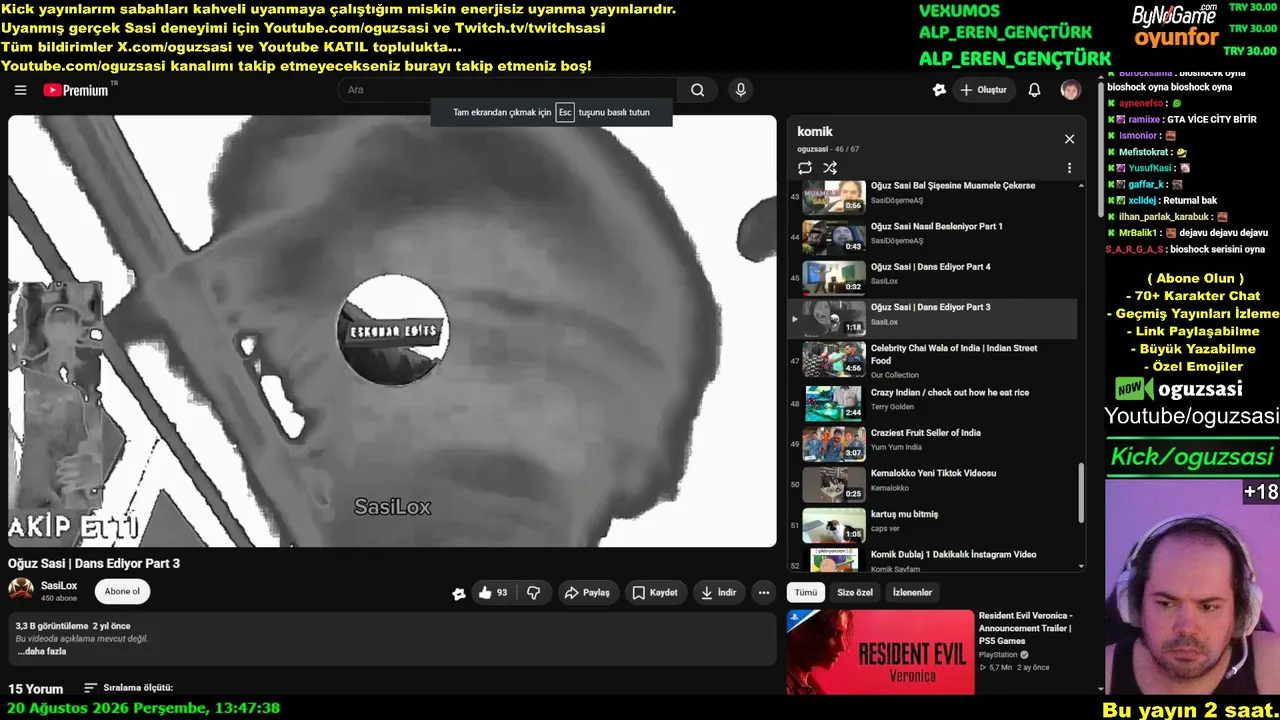Viewport: 1280px width, 720px height.
Task: Click the komik playlist title
Action: (x=815, y=131)
